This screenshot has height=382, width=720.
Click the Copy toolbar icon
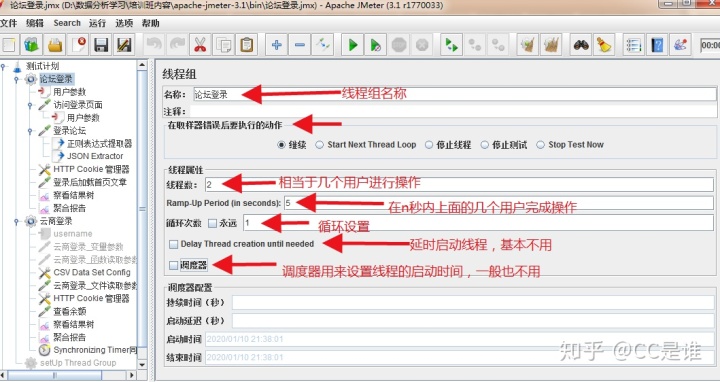tap(224, 45)
